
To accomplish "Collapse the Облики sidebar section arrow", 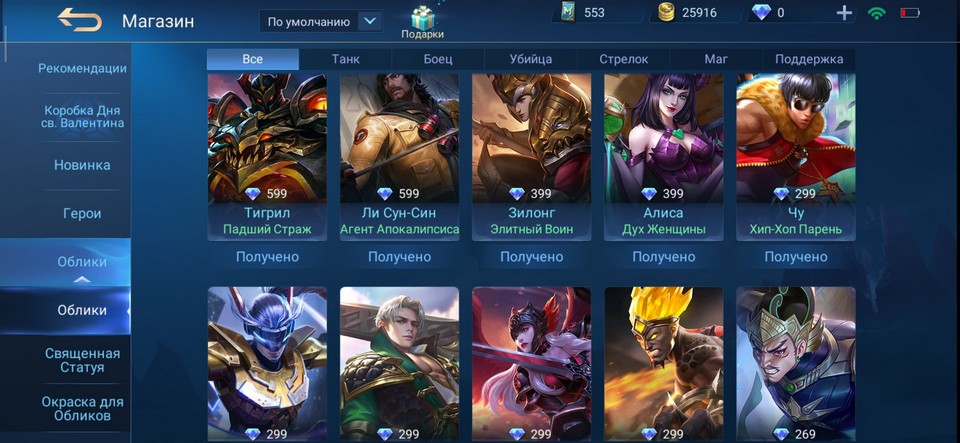I will click(x=82, y=280).
